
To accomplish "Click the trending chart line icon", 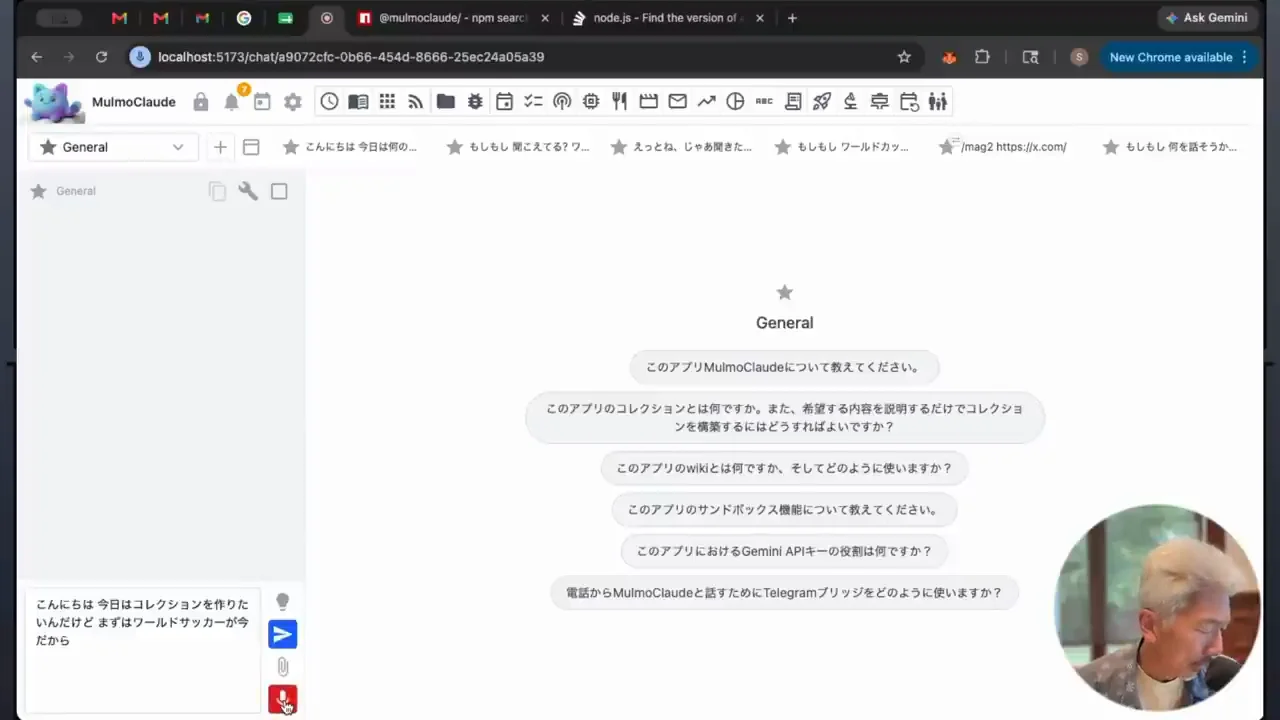I will (706, 101).
